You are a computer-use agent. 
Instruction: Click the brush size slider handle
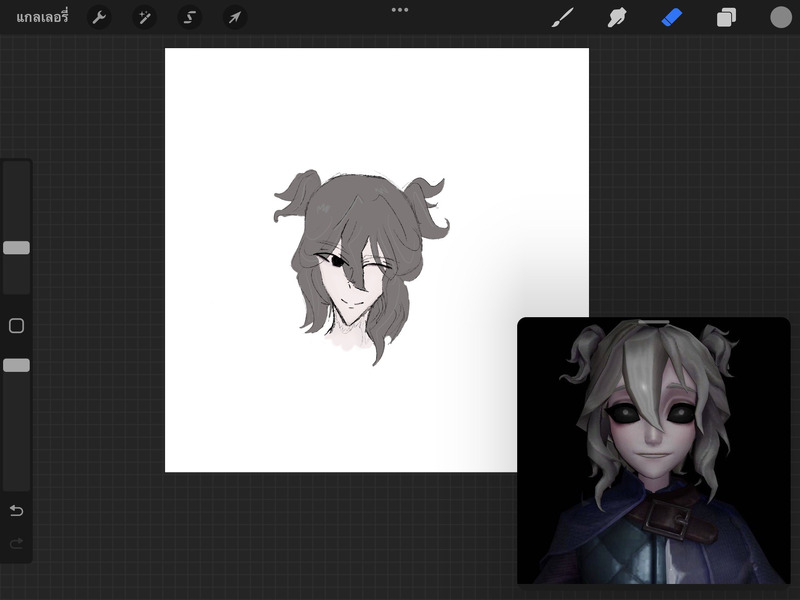point(16,248)
